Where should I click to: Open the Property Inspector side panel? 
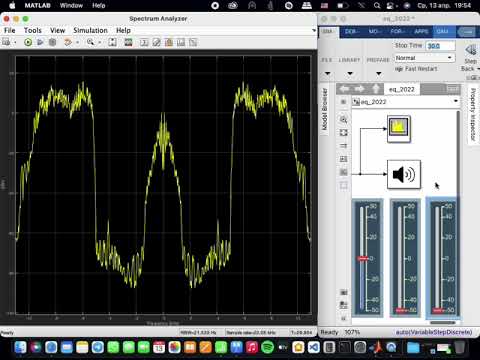coord(473,114)
